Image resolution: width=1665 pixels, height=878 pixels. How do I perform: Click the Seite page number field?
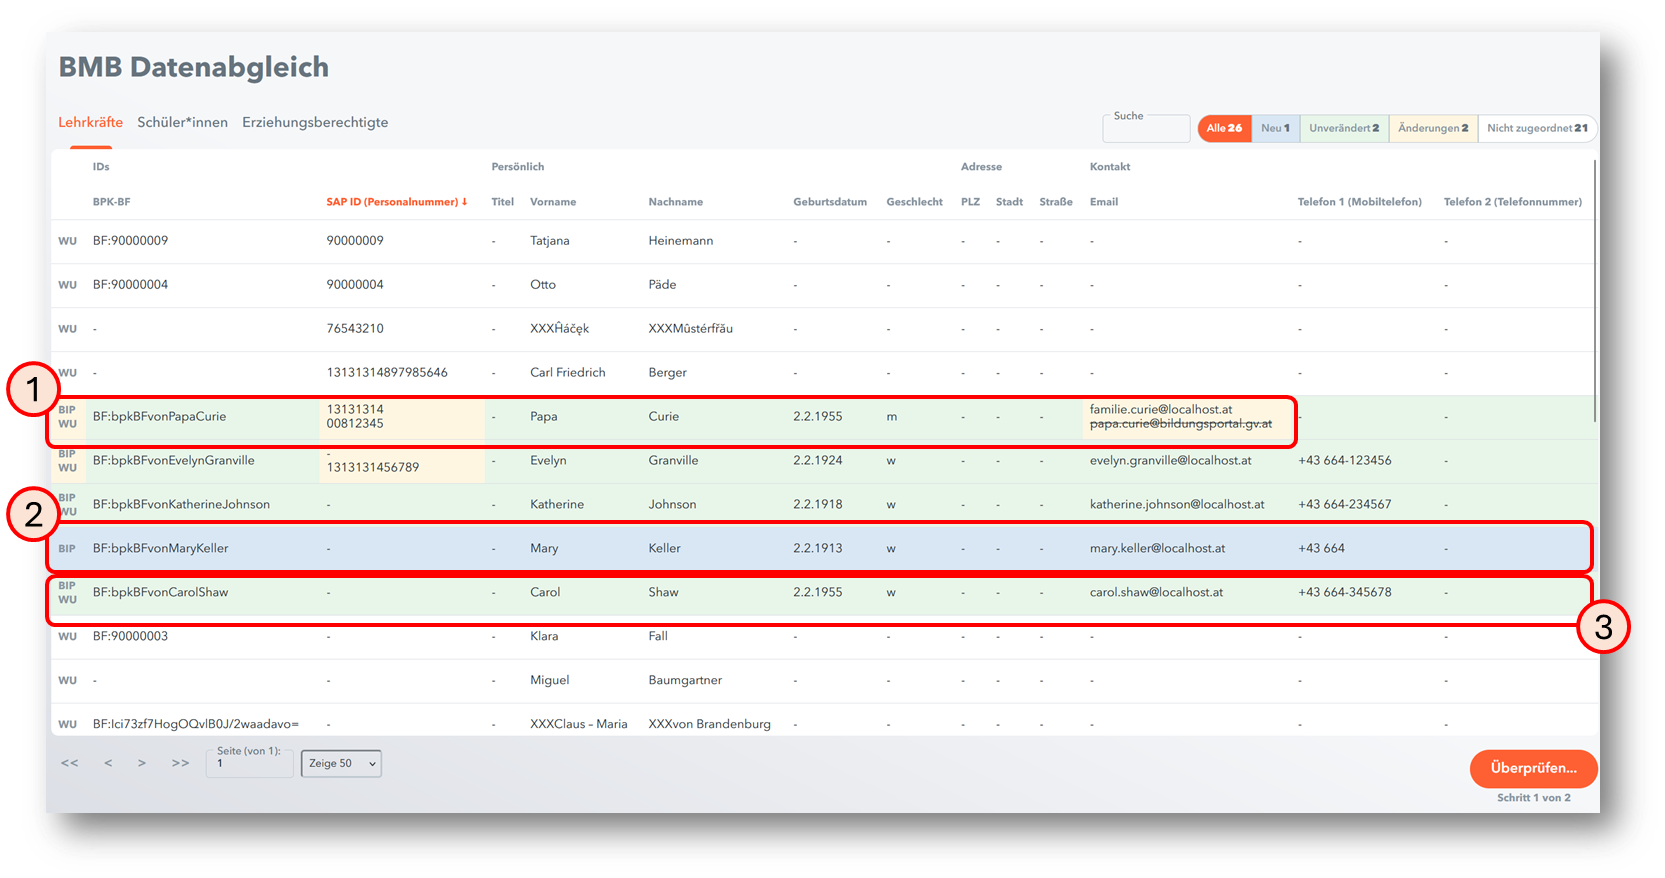pos(250,765)
